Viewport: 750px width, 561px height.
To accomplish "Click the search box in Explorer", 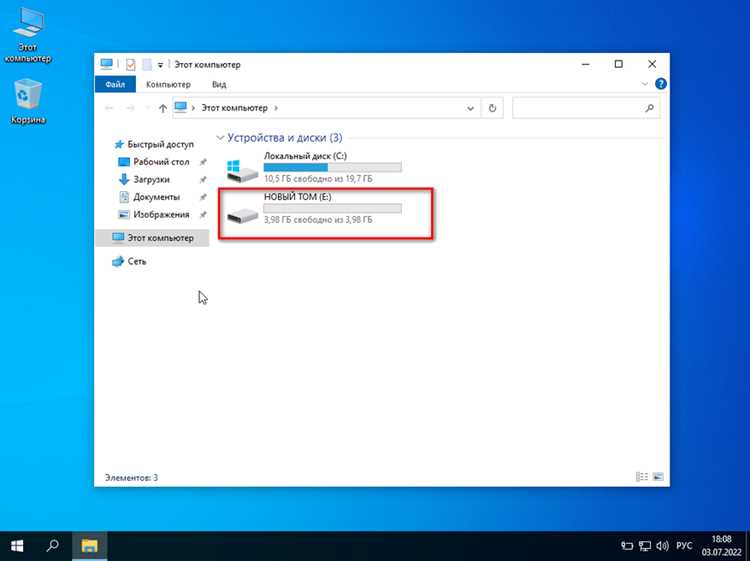I will pos(586,109).
